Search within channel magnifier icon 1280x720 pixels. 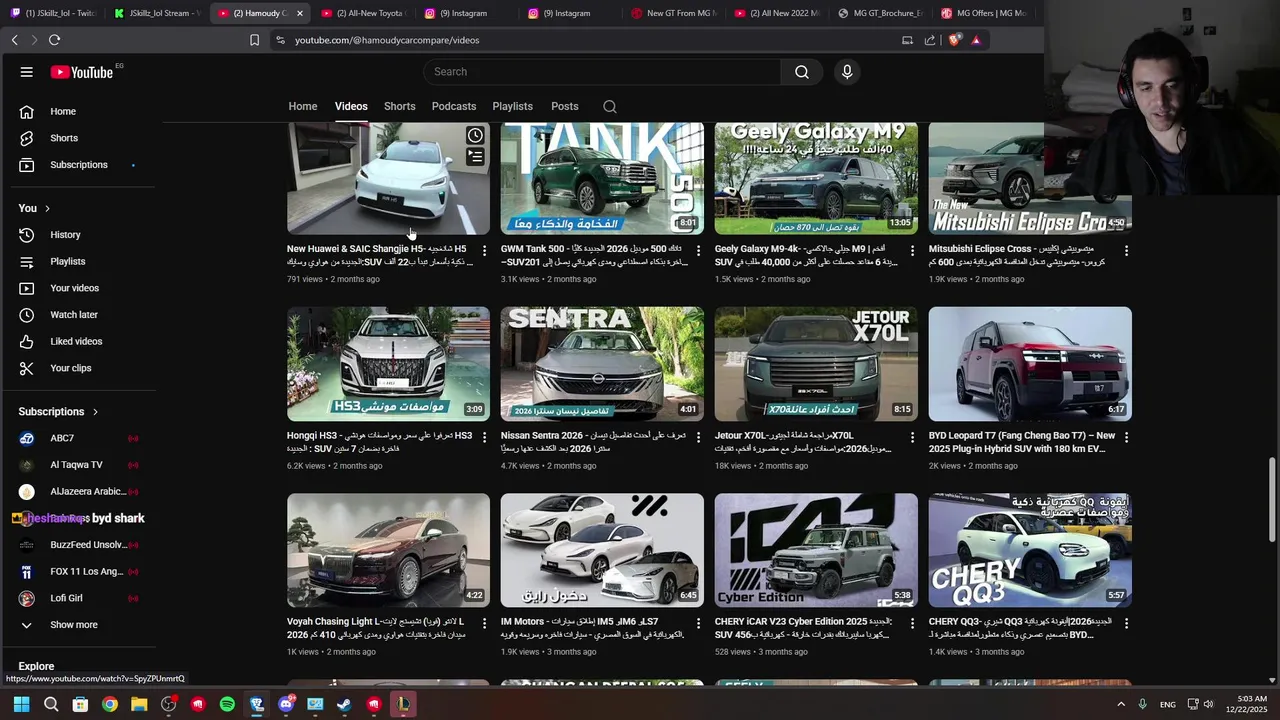coord(610,106)
